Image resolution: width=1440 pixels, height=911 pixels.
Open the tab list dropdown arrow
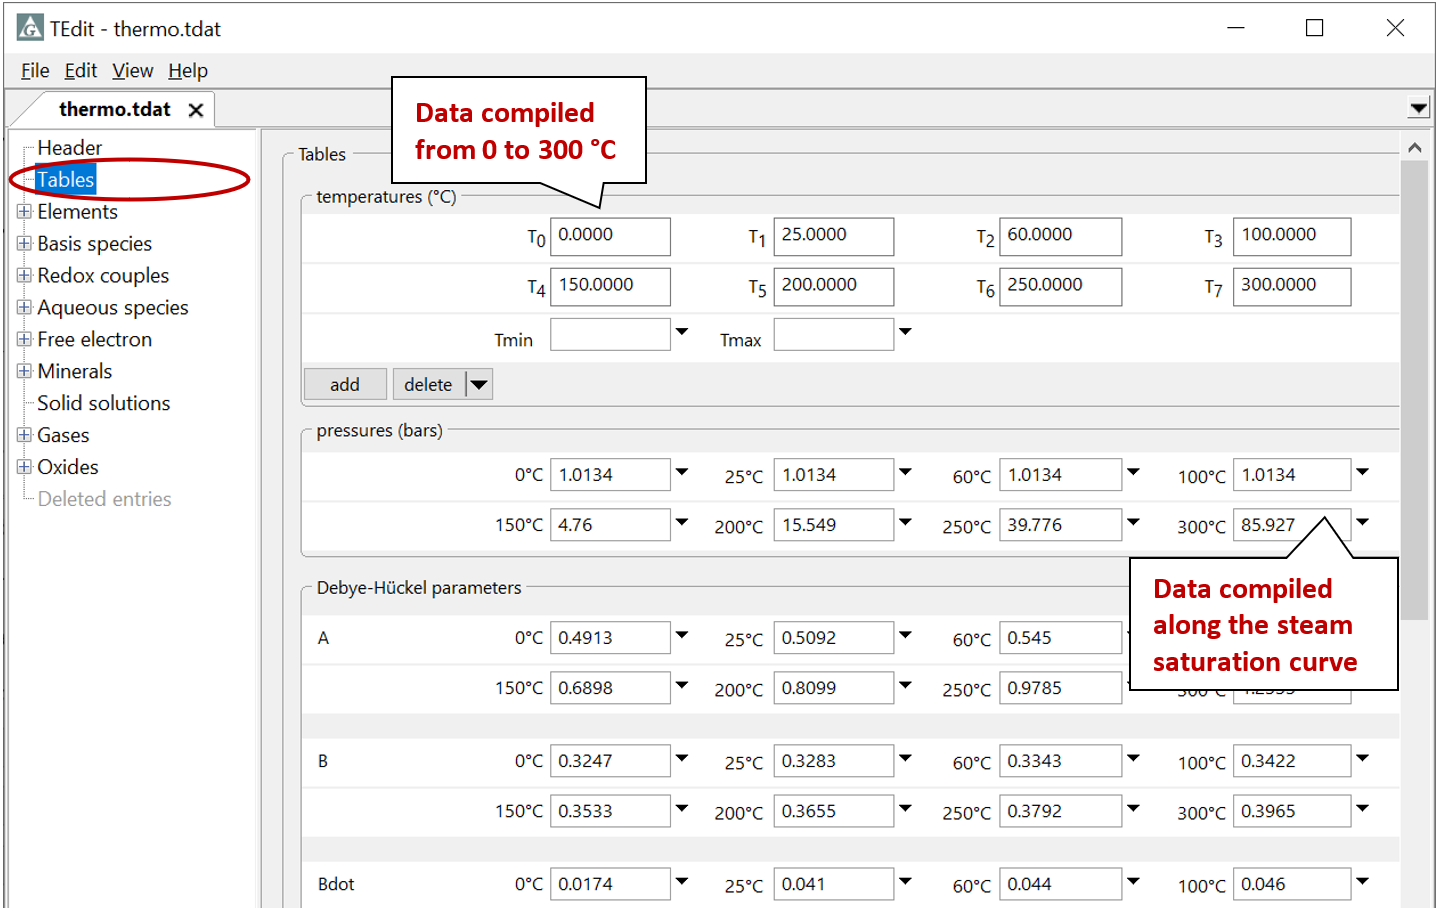tap(1418, 108)
